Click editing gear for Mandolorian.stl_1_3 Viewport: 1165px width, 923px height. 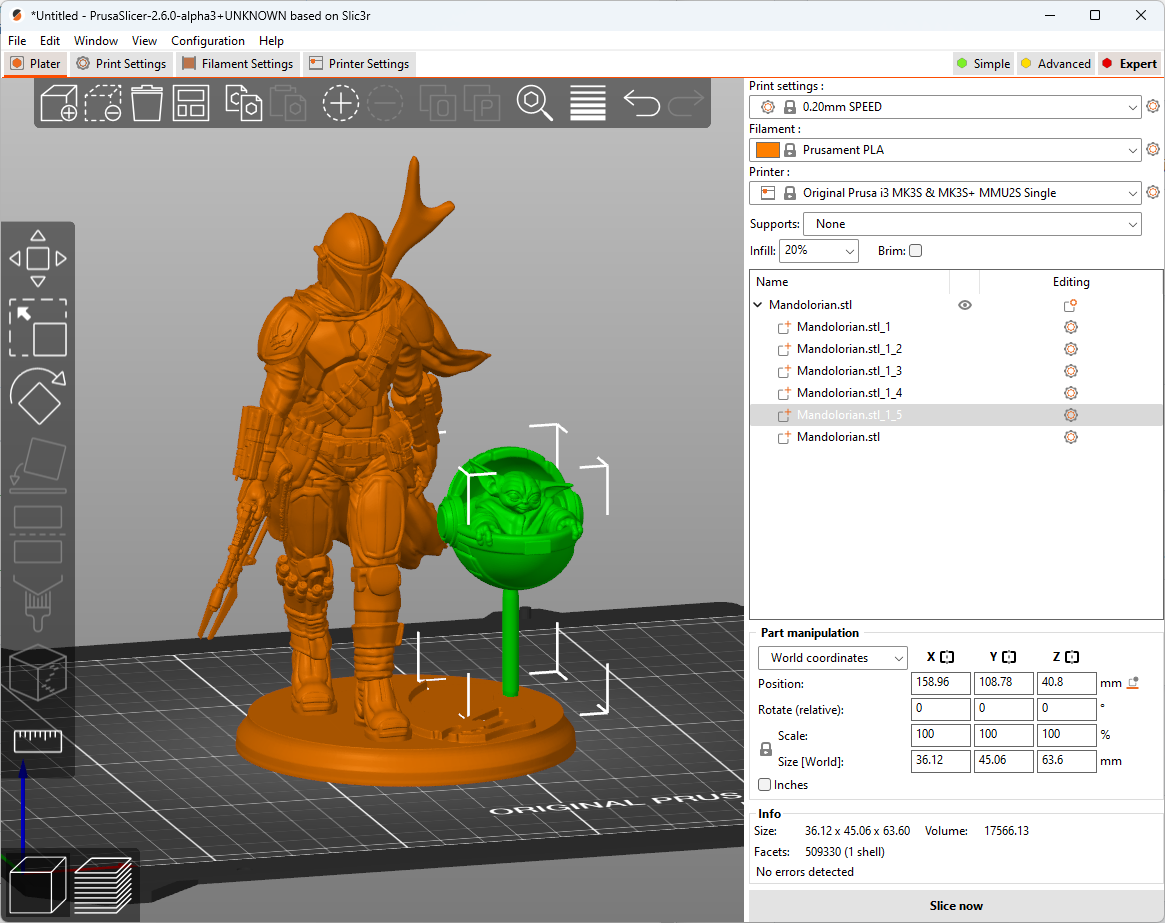[1071, 371]
